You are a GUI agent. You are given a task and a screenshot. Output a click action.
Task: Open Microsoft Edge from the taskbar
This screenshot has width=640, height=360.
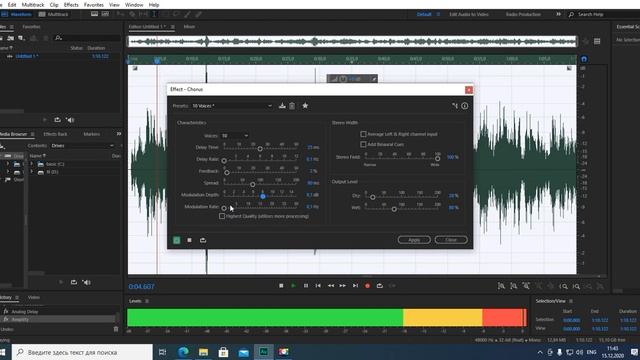coord(183,351)
